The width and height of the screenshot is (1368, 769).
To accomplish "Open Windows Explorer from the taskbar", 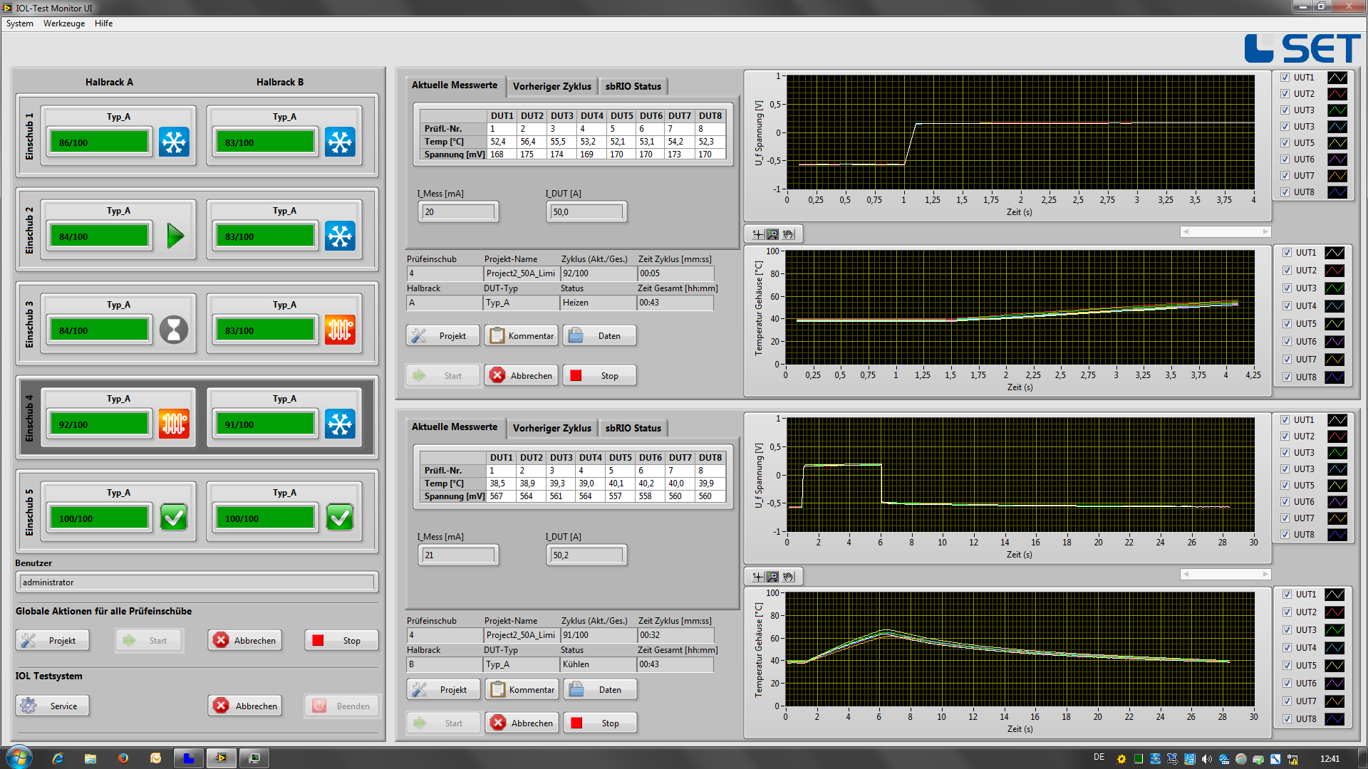I will click(x=90, y=759).
